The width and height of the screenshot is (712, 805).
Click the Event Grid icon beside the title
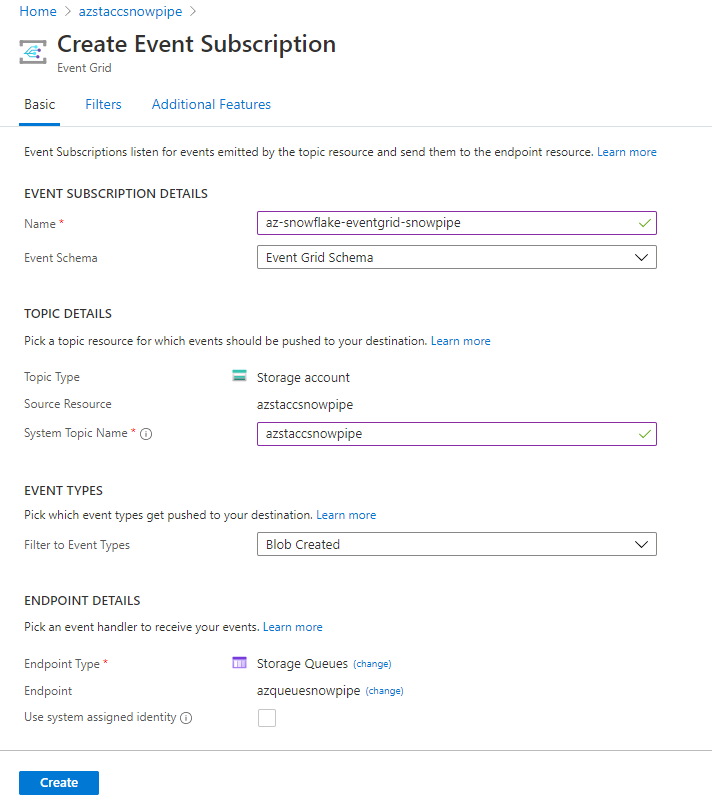(x=34, y=52)
